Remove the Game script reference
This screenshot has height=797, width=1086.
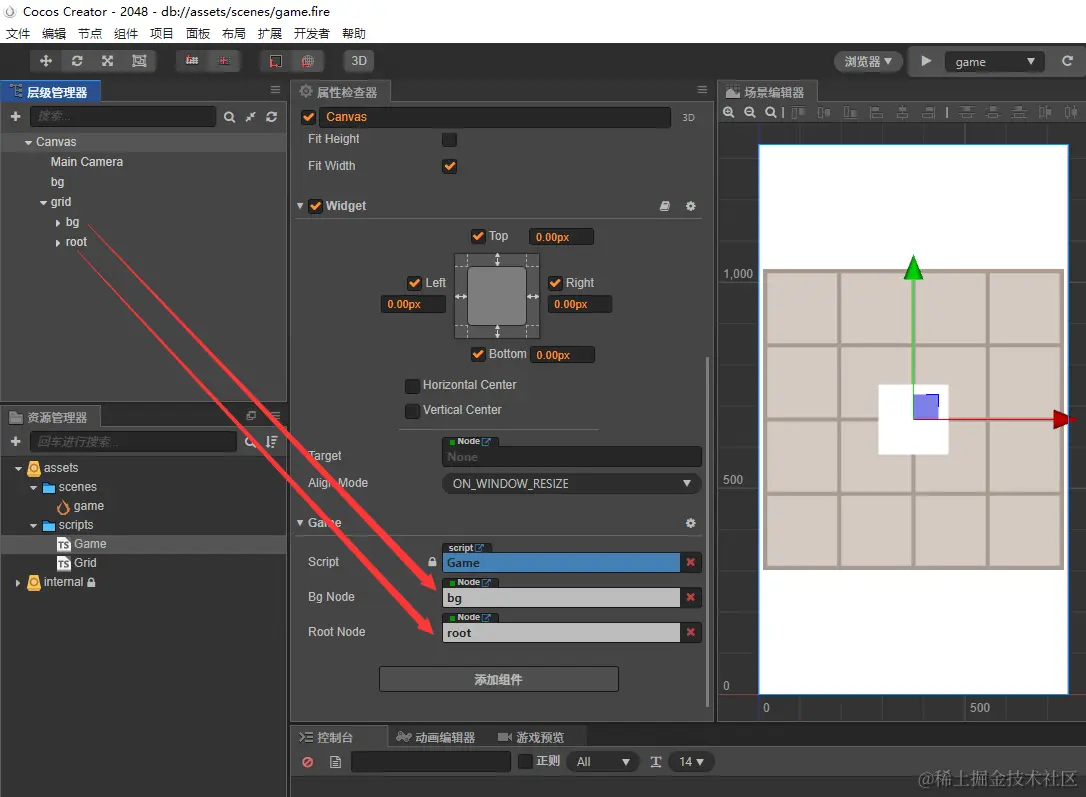[x=691, y=562]
